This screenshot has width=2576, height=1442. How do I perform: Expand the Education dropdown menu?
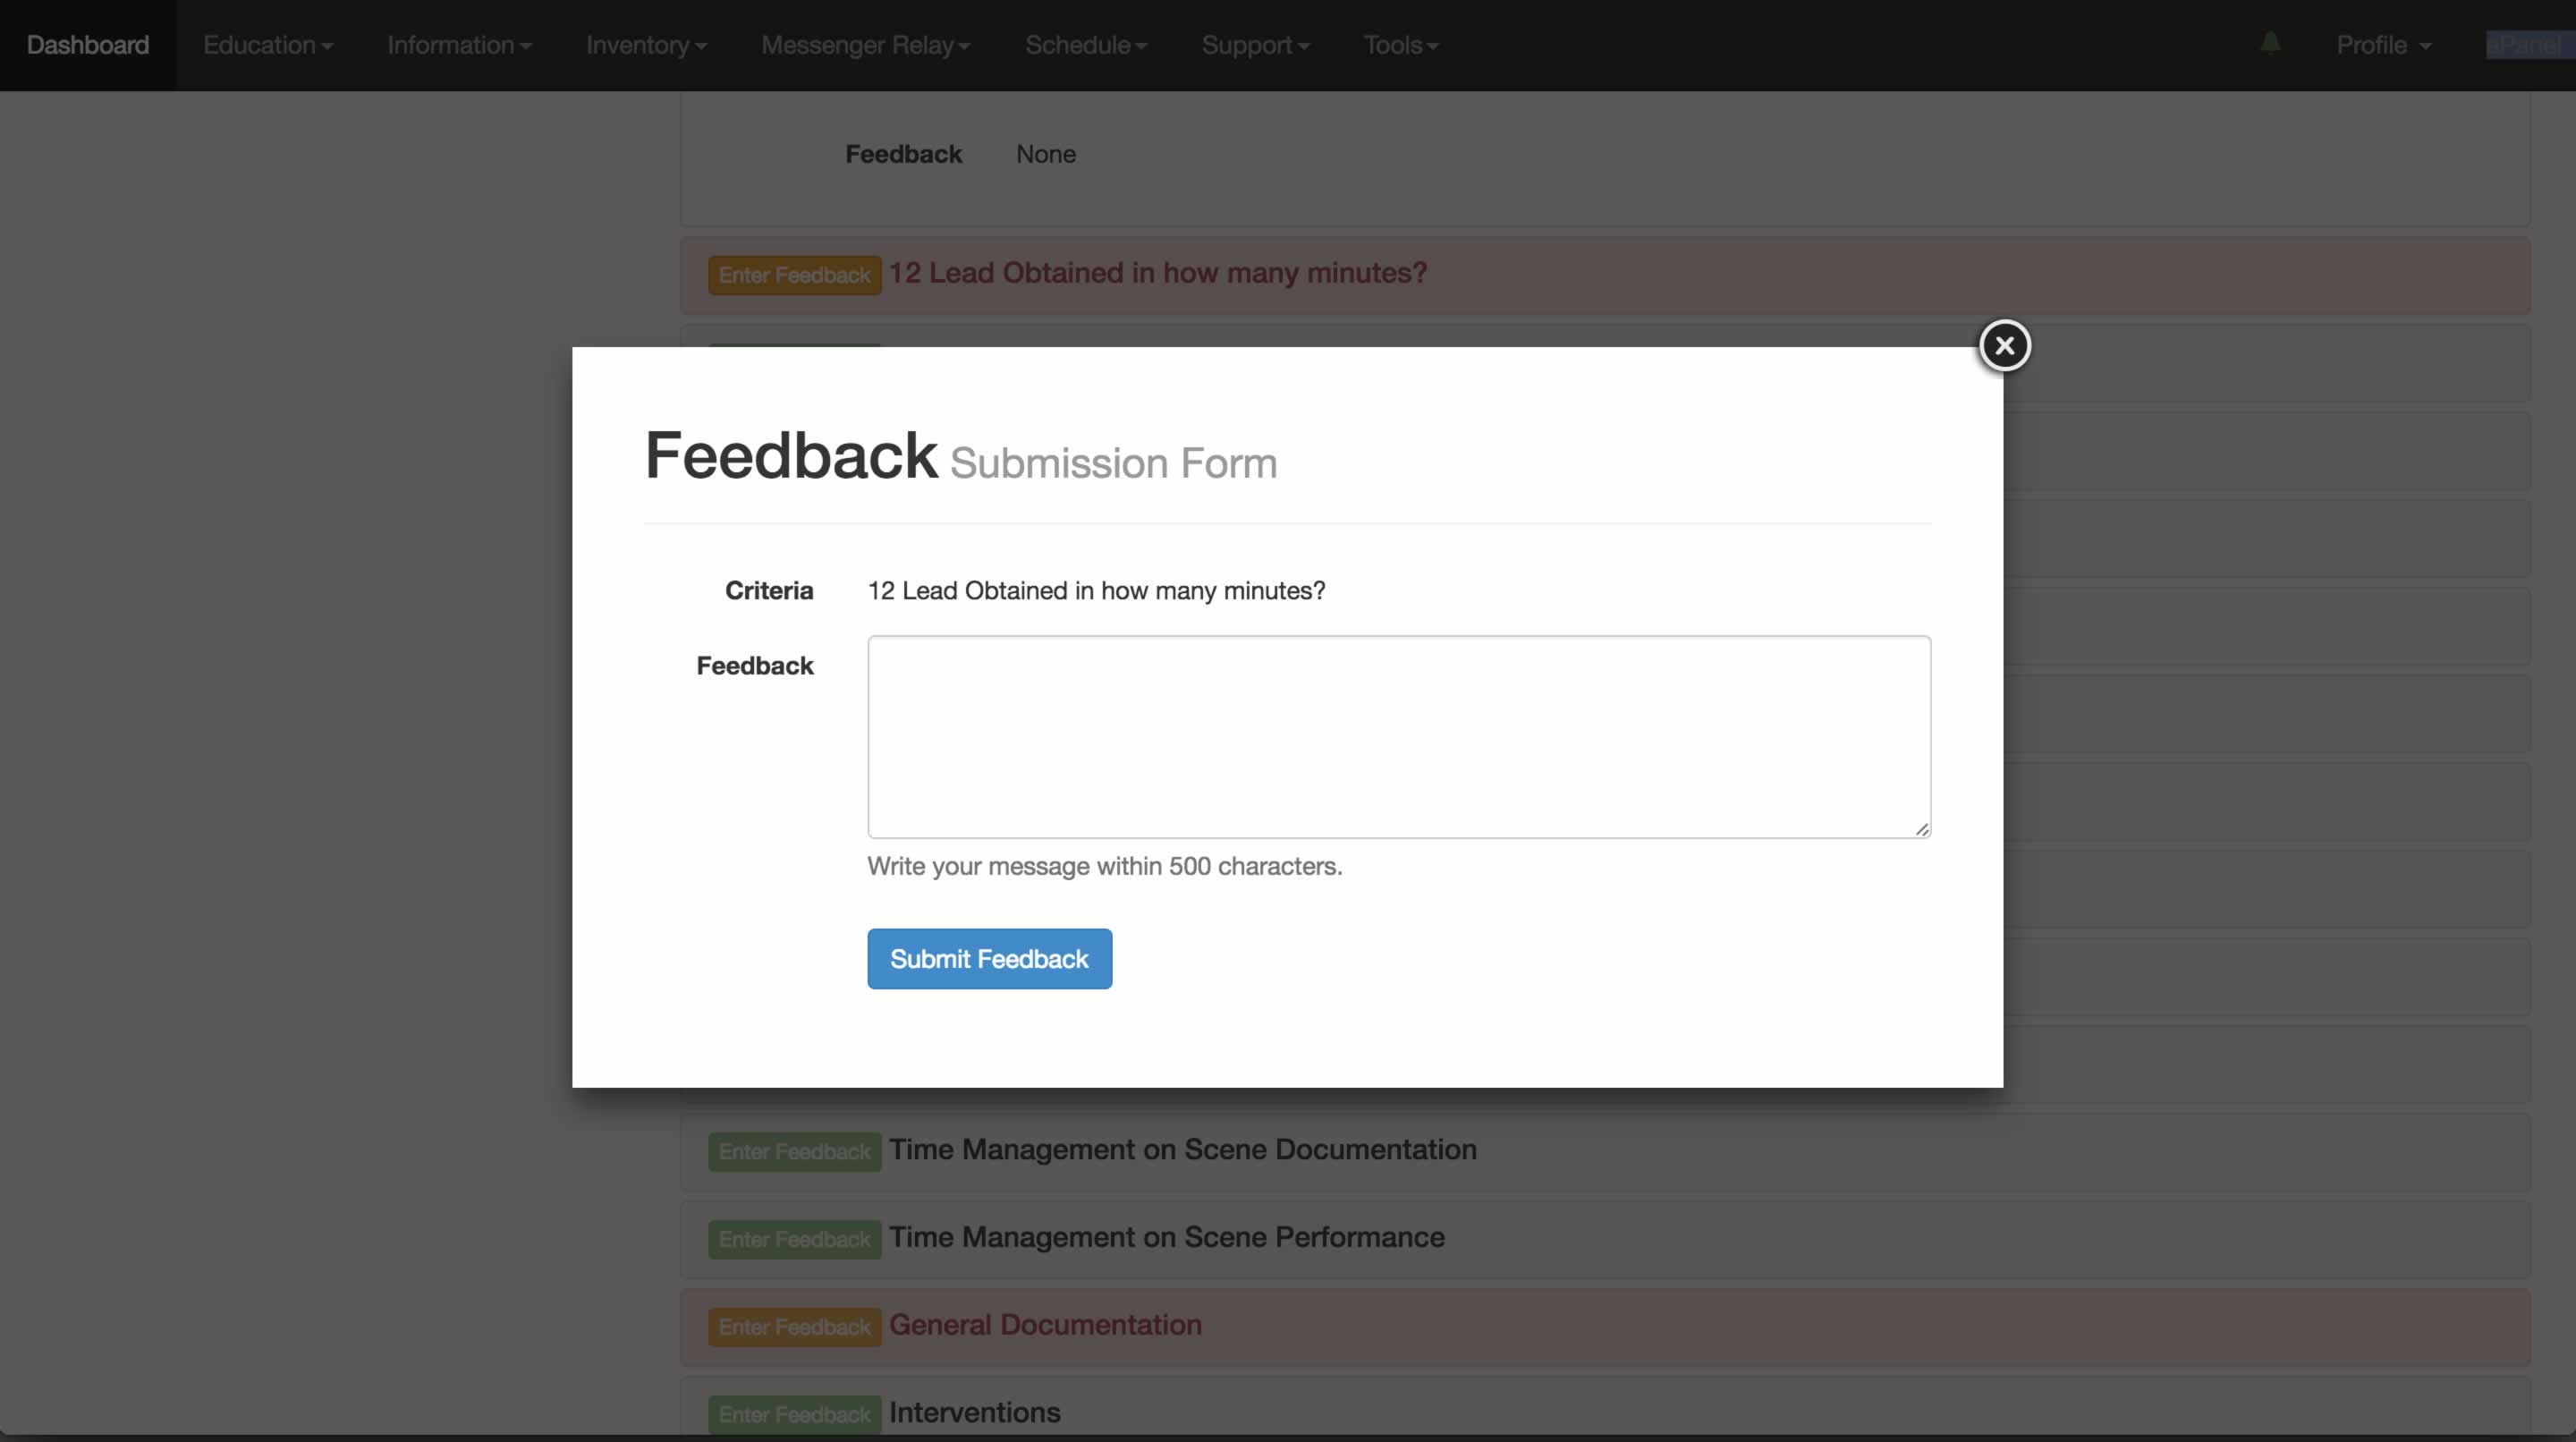(x=268, y=45)
